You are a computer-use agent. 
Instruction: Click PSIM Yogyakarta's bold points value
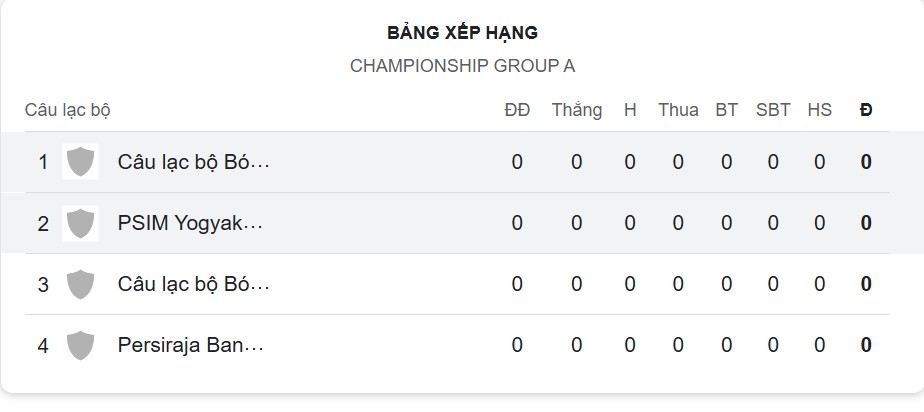[x=866, y=223]
